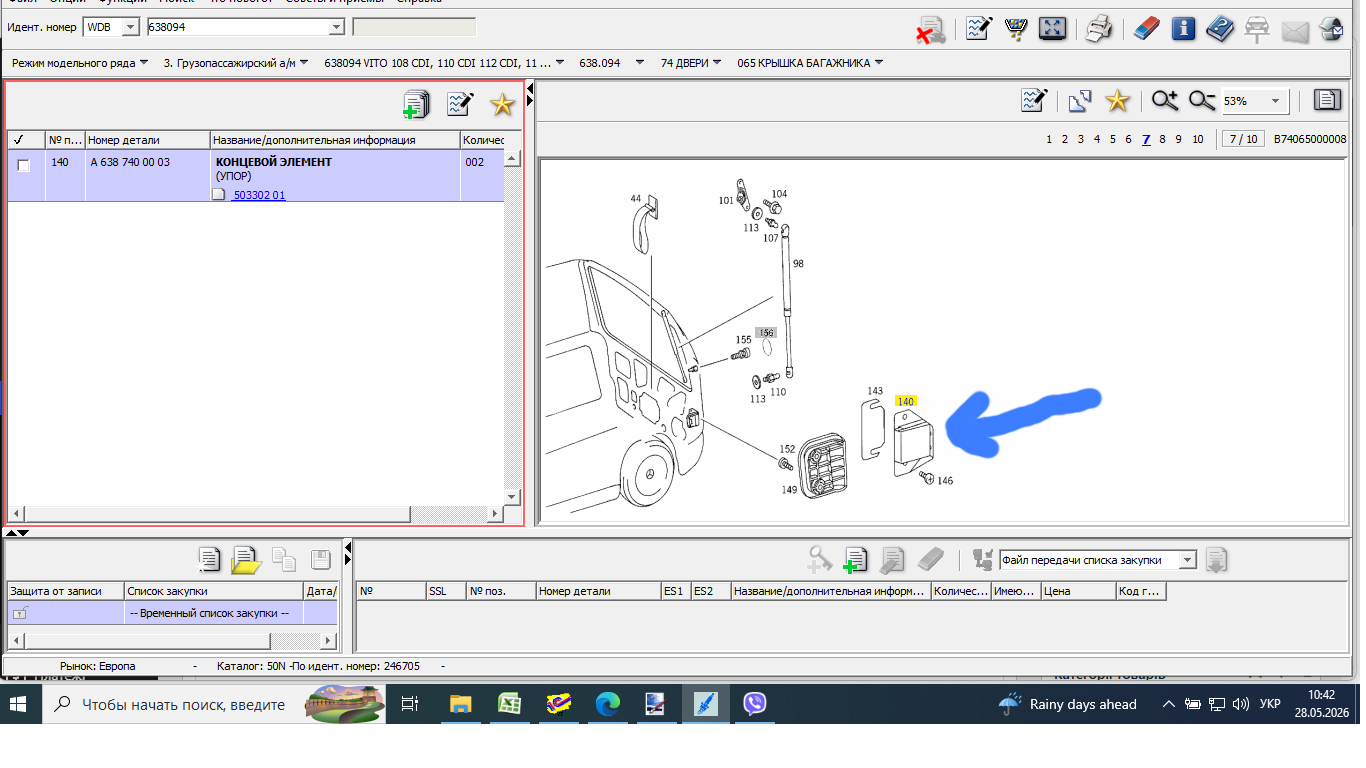
Task: Click the overlapping pages icon above illustration
Action: tap(1080, 101)
